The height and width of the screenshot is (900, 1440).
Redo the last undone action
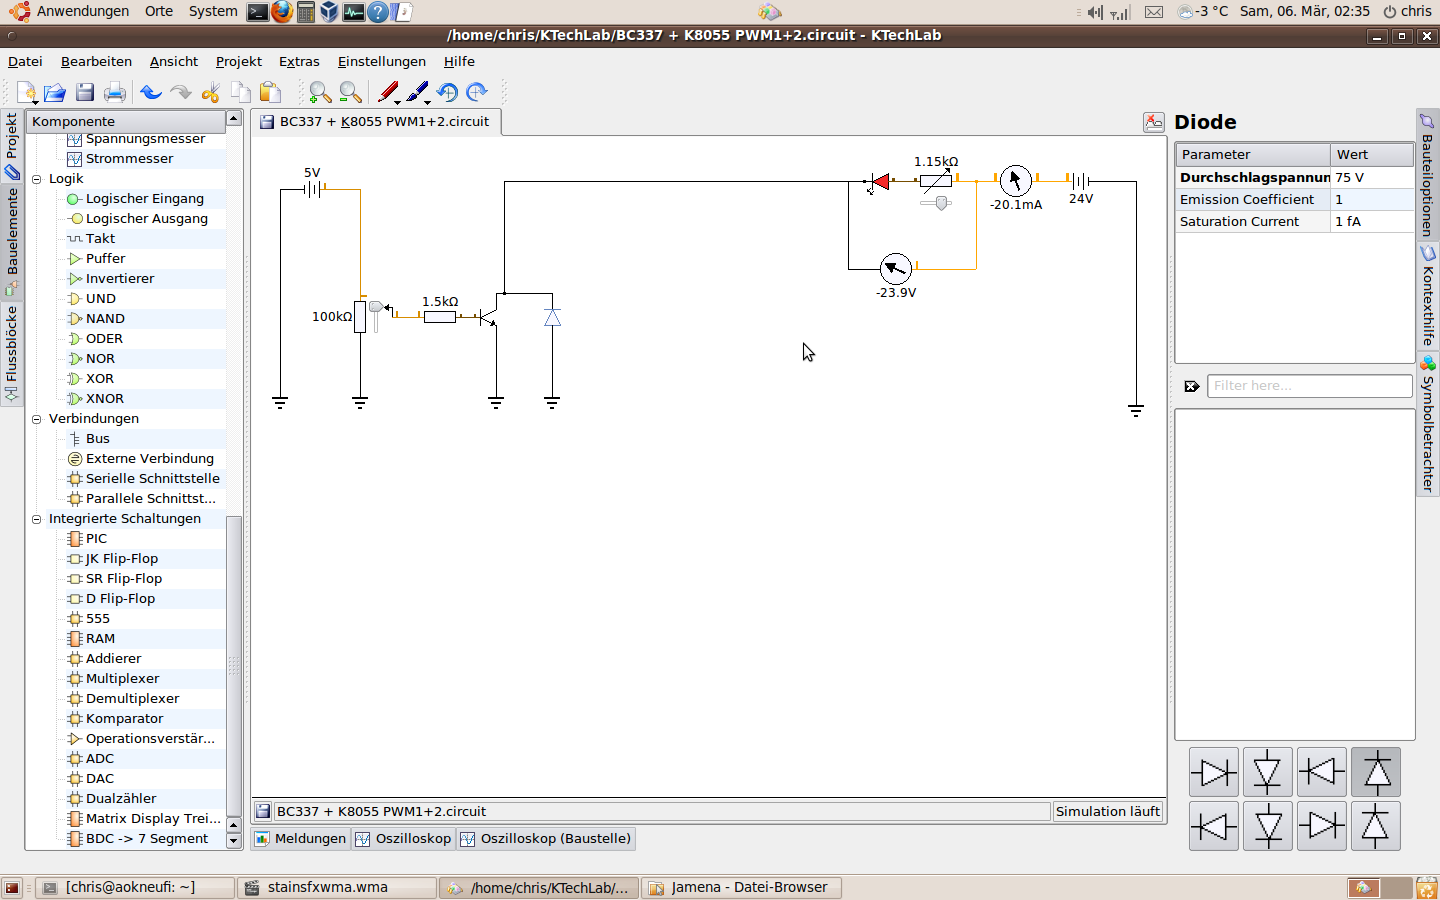click(180, 93)
